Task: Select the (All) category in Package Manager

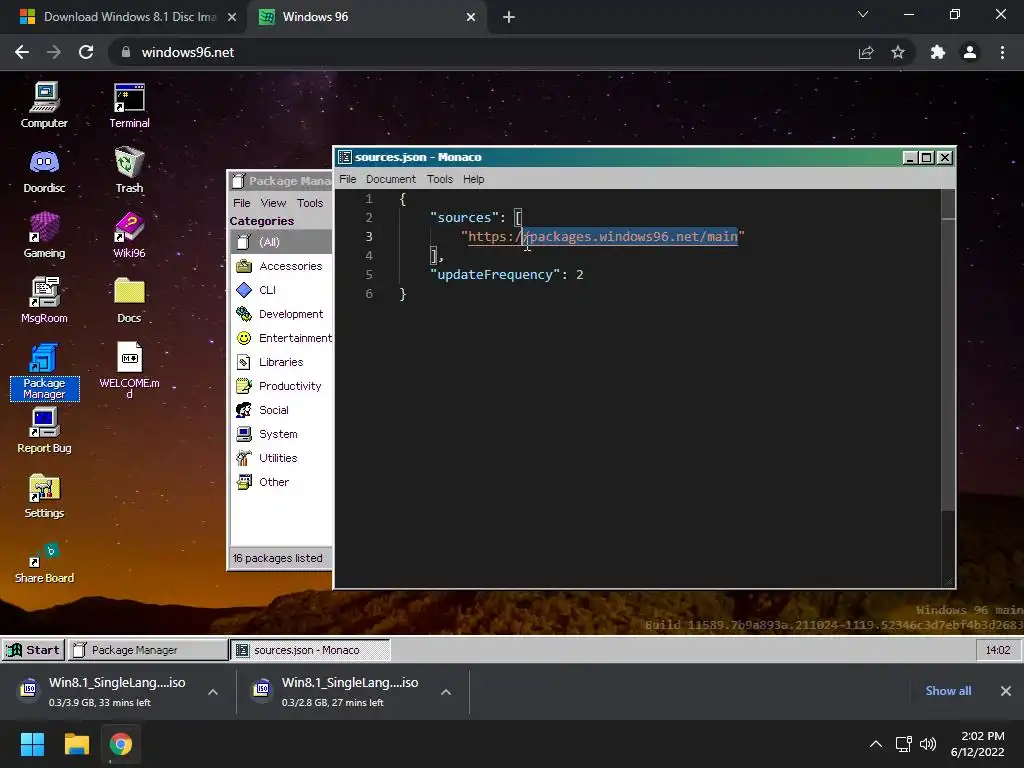Action: [x=281, y=242]
